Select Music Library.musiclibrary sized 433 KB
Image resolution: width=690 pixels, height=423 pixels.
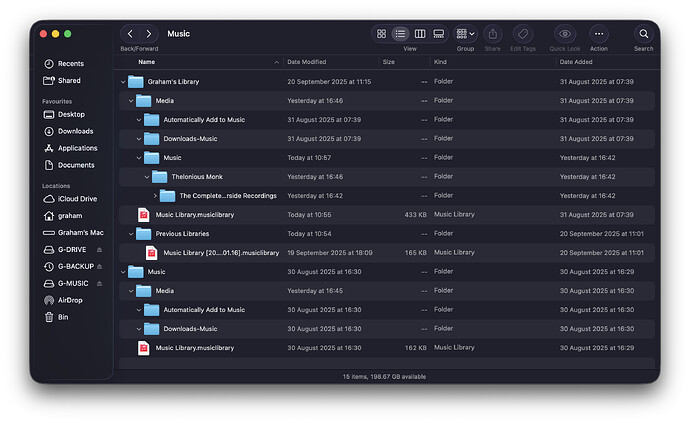(x=386, y=215)
